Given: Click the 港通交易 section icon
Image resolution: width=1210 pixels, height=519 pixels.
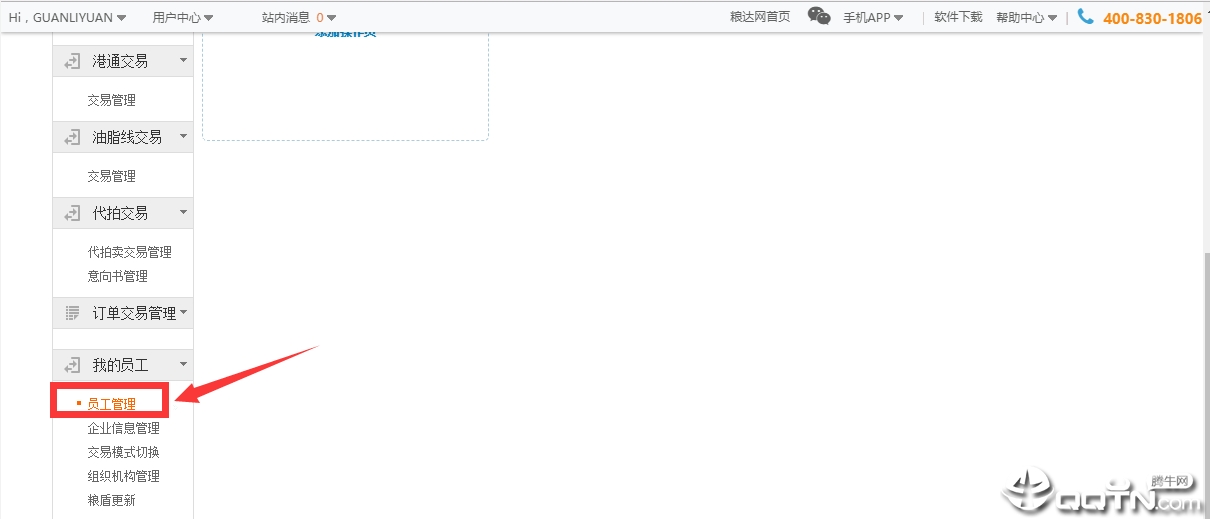Looking at the screenshot, I should coord(72,61).
